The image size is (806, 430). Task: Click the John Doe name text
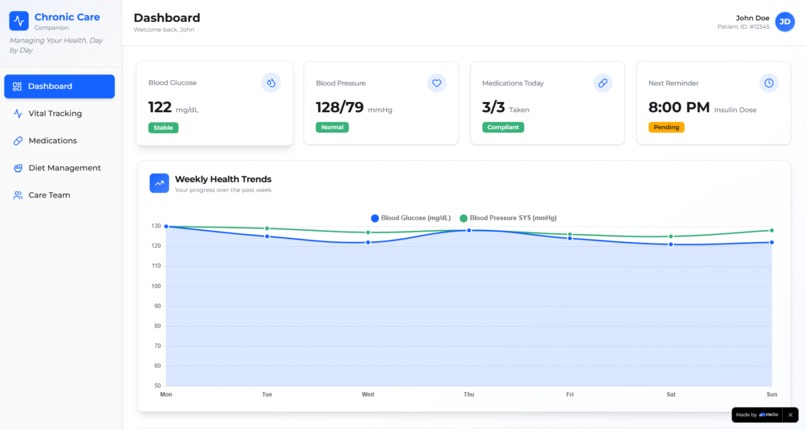click(x=752, y=18)
